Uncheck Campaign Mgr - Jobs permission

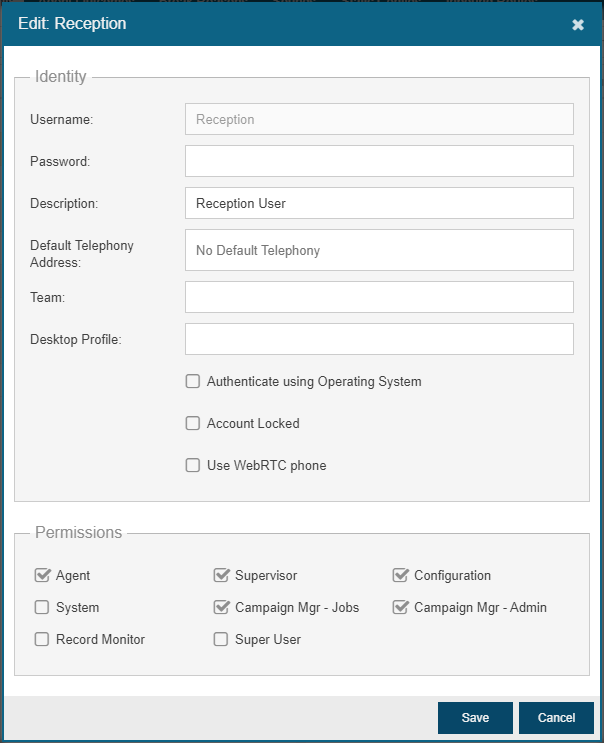tap(221, 607)
